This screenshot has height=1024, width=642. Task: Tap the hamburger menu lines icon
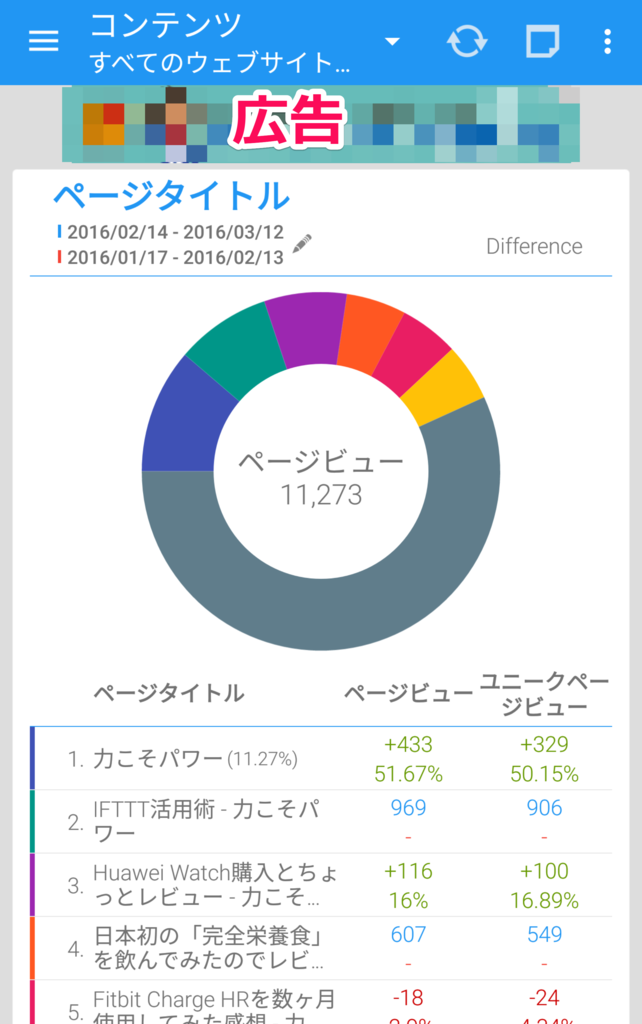coord(42,42)
